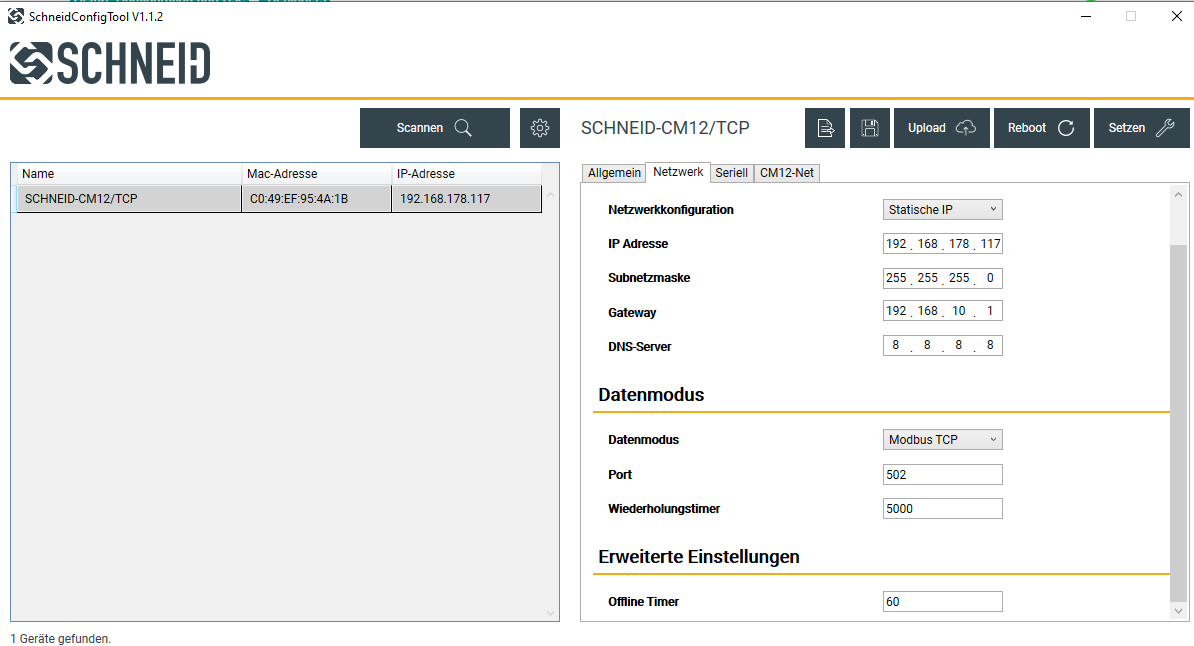
Task: Expand the Netzwerkkonfiguration dropdown
Action: coord(943,209)
